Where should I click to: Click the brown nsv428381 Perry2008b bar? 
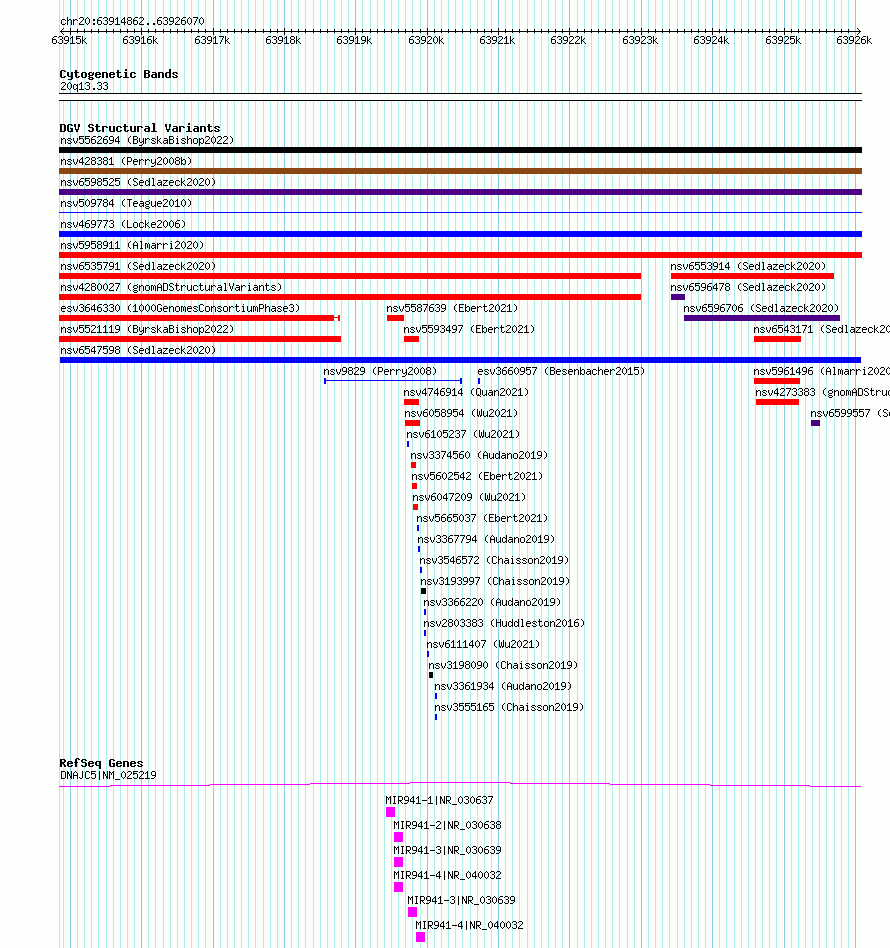point(460,171)
